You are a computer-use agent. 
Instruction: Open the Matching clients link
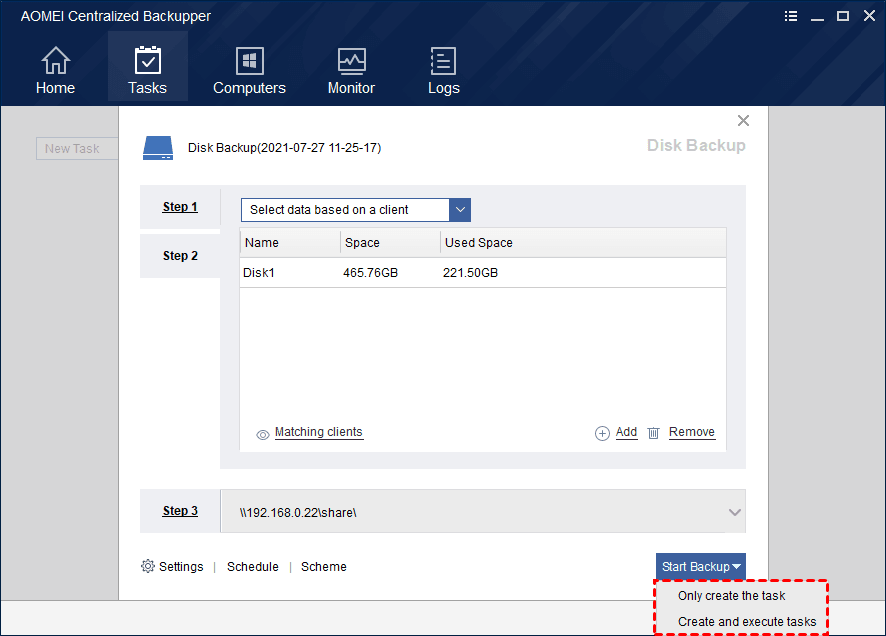click(318, 432)
